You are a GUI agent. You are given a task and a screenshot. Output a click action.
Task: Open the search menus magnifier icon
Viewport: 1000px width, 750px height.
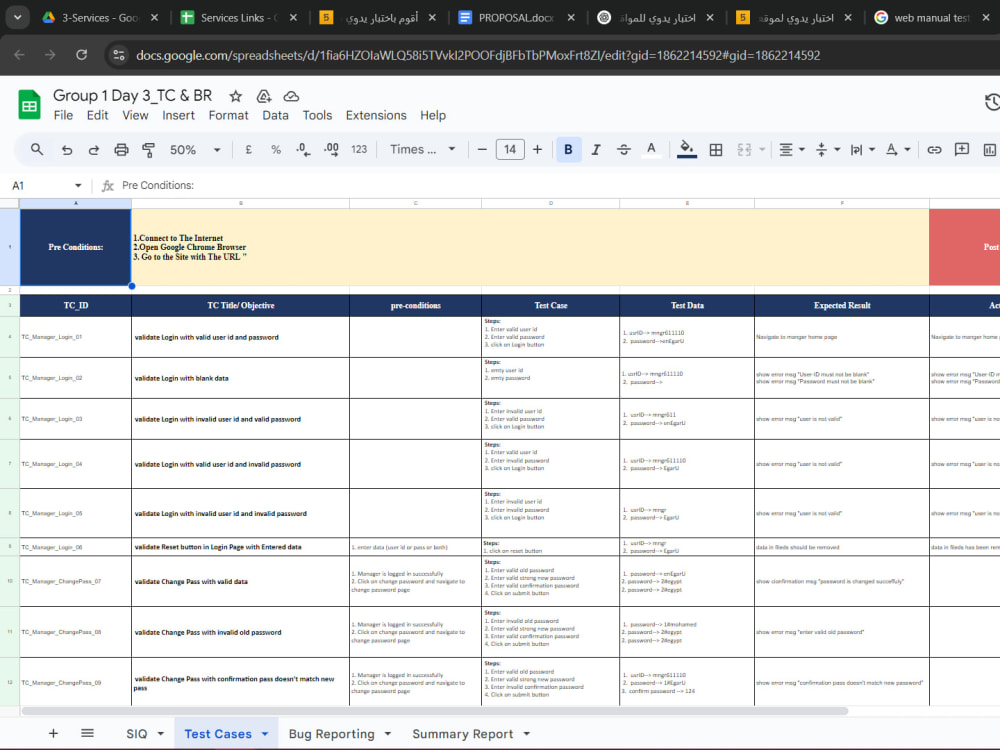point(37,149)
